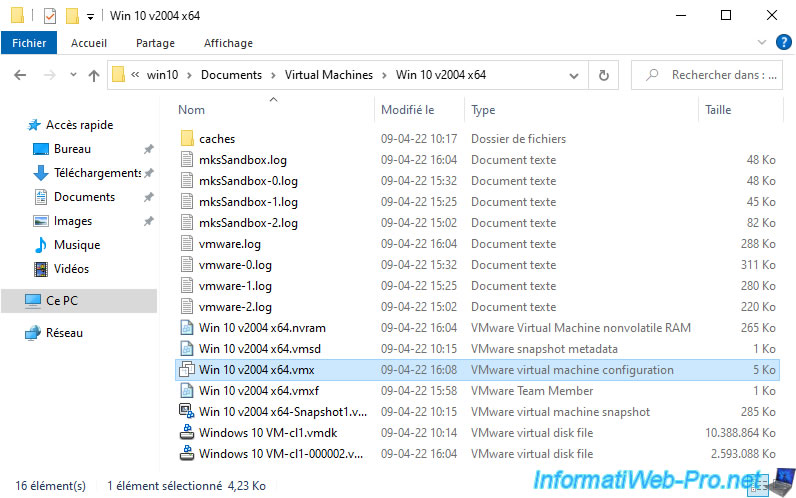
Task: Click the search box Rechercher dans
Action: (707, 75)
